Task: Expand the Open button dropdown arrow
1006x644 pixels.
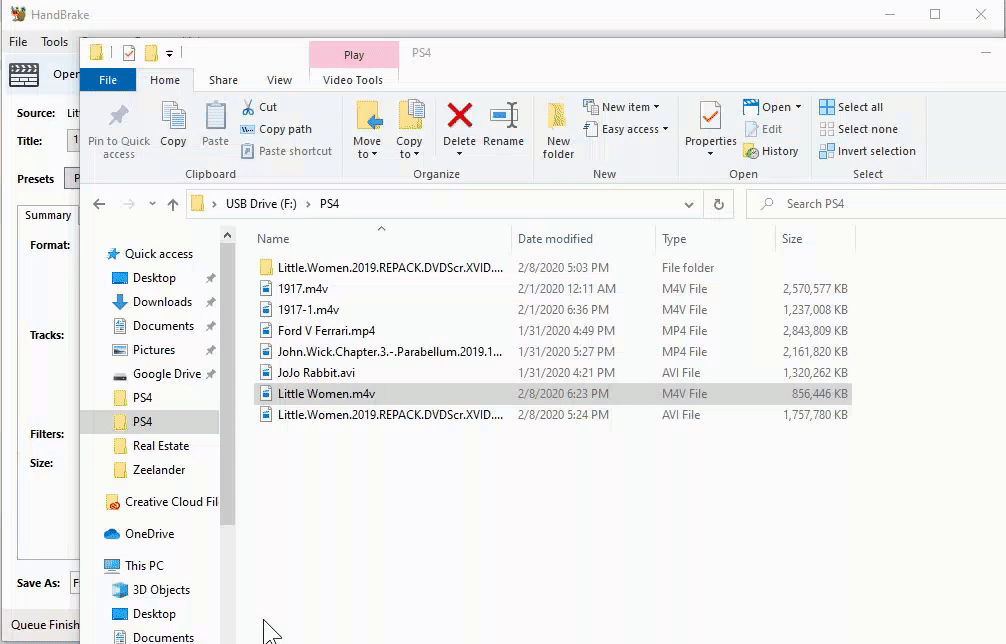Action: tap(798, 107)
